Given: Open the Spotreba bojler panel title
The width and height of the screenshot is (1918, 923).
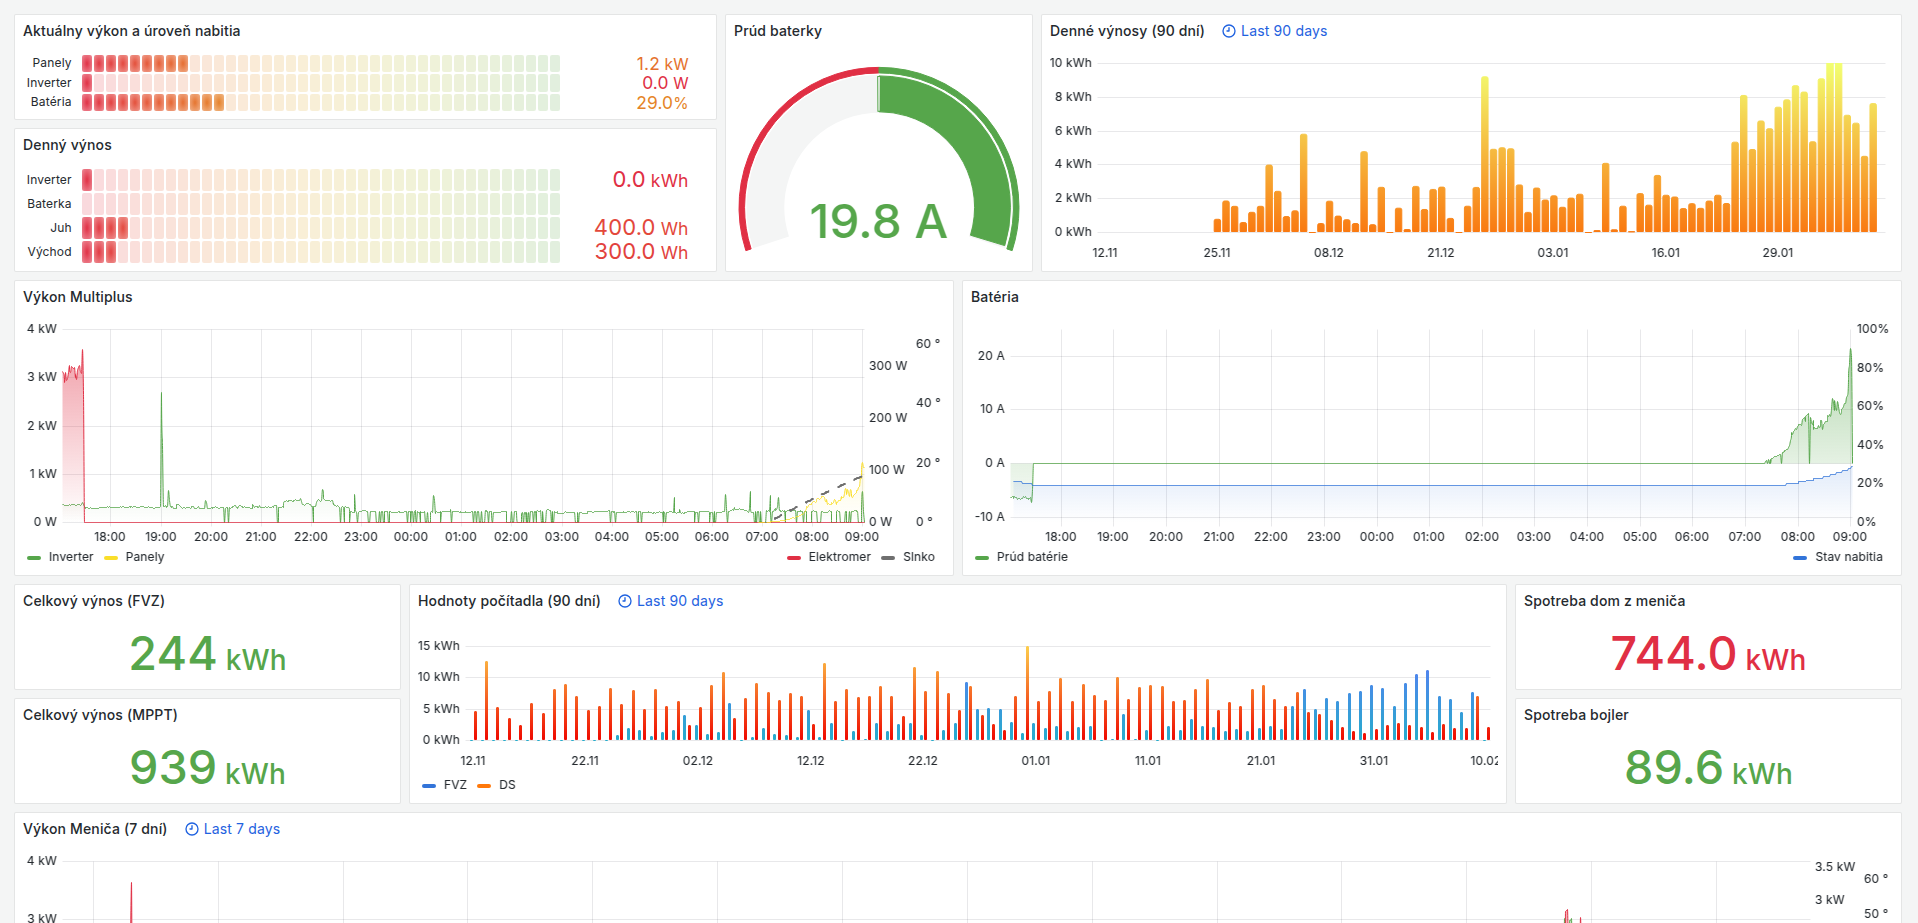Looking at the screenshot, I should (1575, 715).
